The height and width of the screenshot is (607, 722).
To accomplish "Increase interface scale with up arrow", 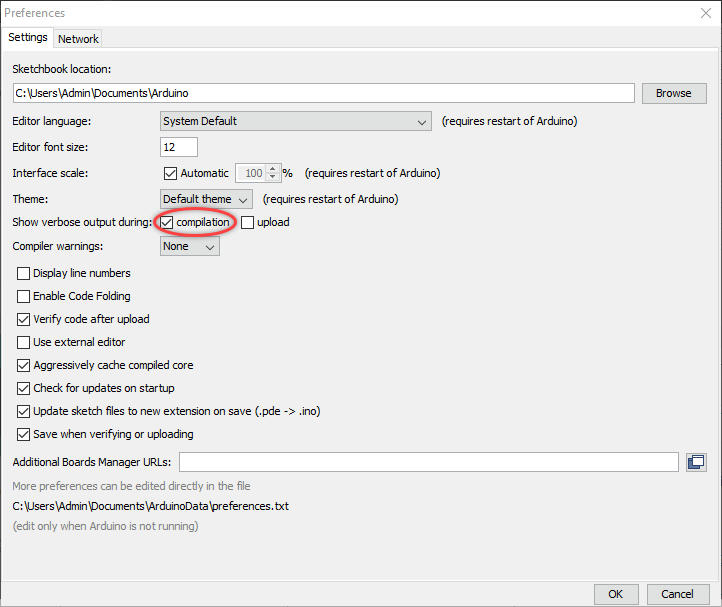I will (x=273, y=169).
